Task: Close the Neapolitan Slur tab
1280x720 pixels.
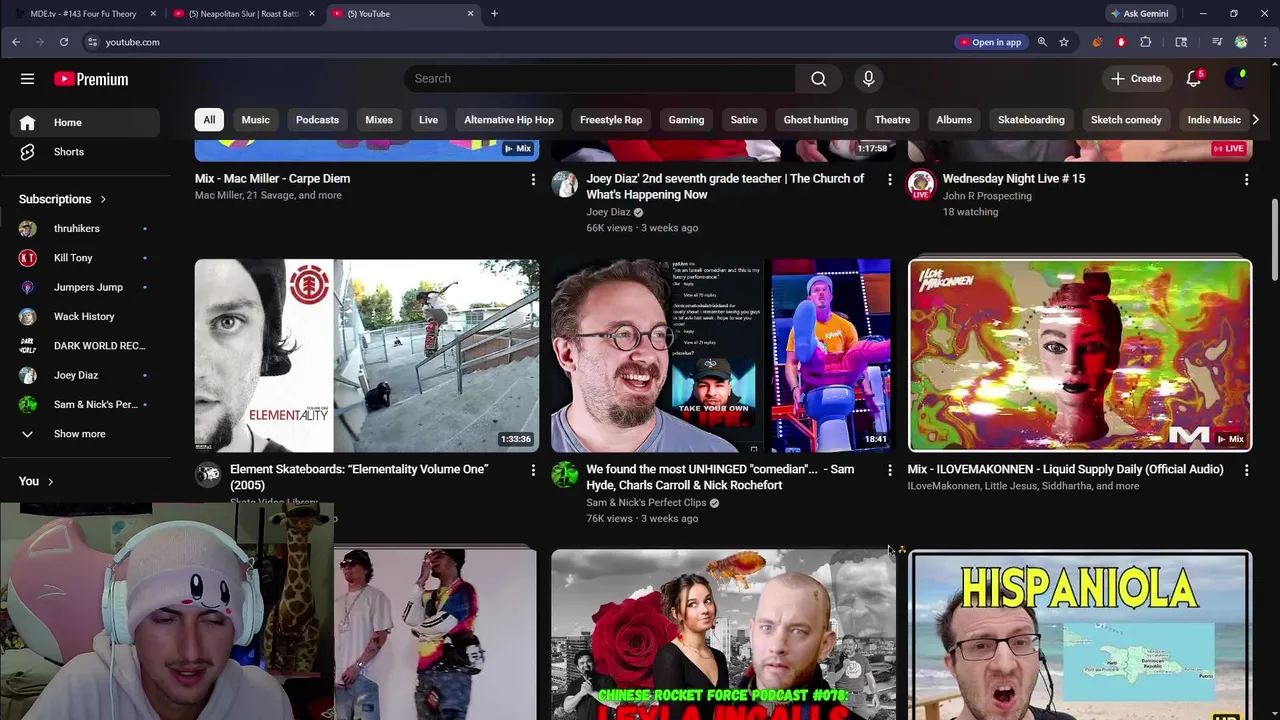Action: coord(312,14)
